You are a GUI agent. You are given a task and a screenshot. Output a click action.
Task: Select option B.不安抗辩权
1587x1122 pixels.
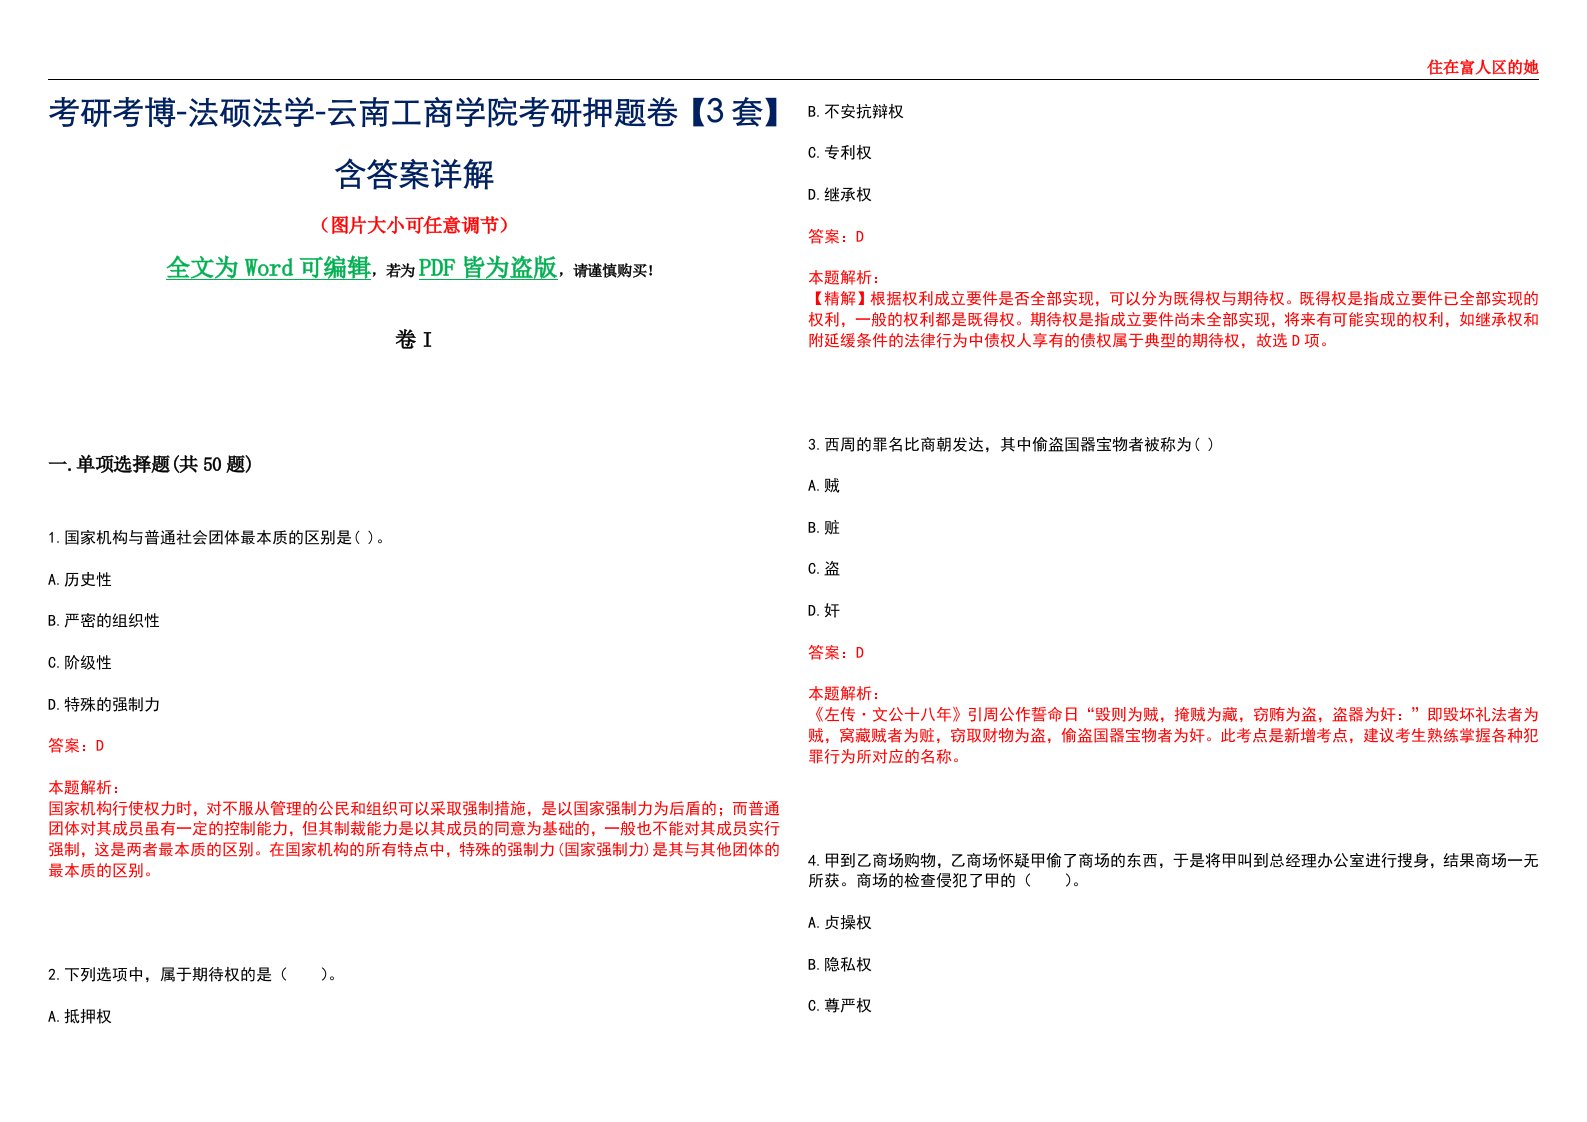[x=856, y=112]
